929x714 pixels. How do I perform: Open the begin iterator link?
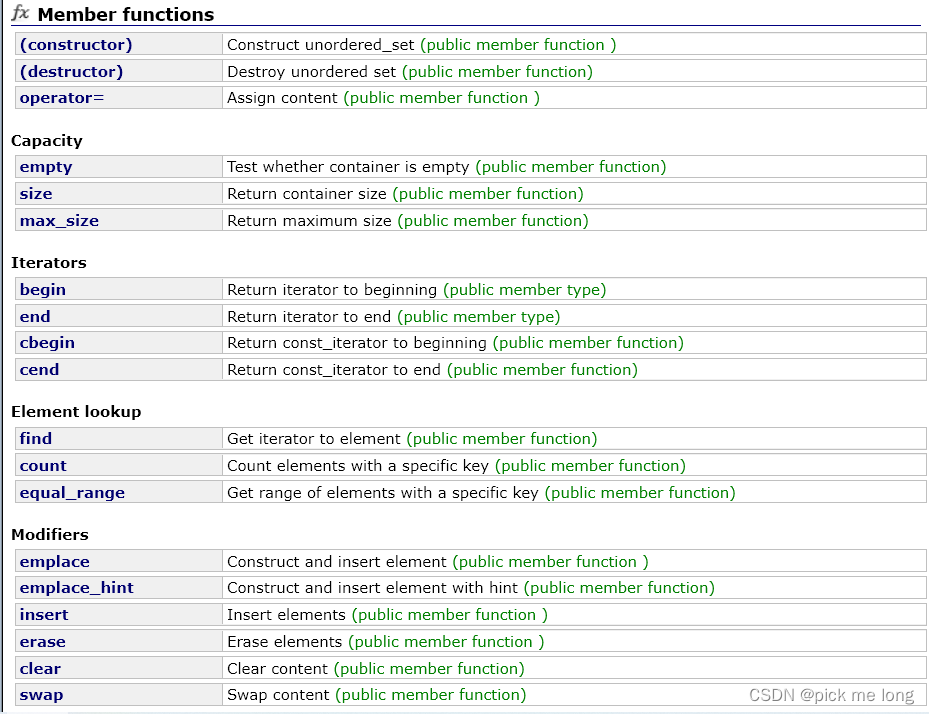pos(43,290)
